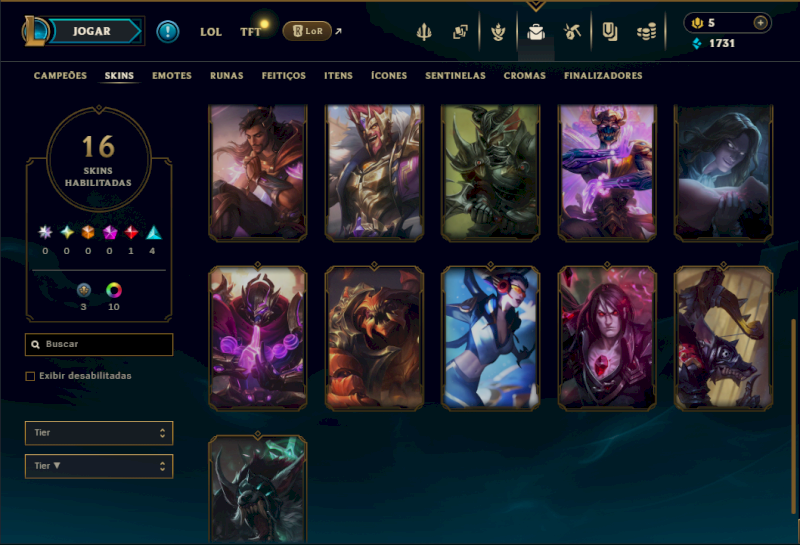Select the blue DJ skin thumbnail
This screenshot has height=545, width=800.
click(490, 338)
